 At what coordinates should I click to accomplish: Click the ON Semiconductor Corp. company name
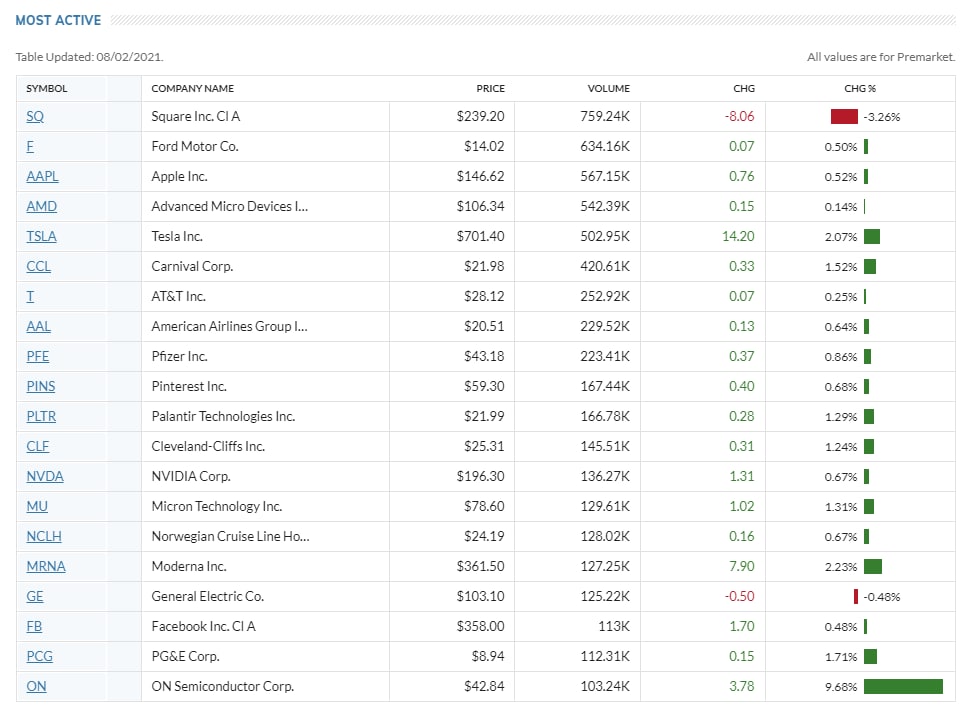pyautogui.click(x=223, y=686)
